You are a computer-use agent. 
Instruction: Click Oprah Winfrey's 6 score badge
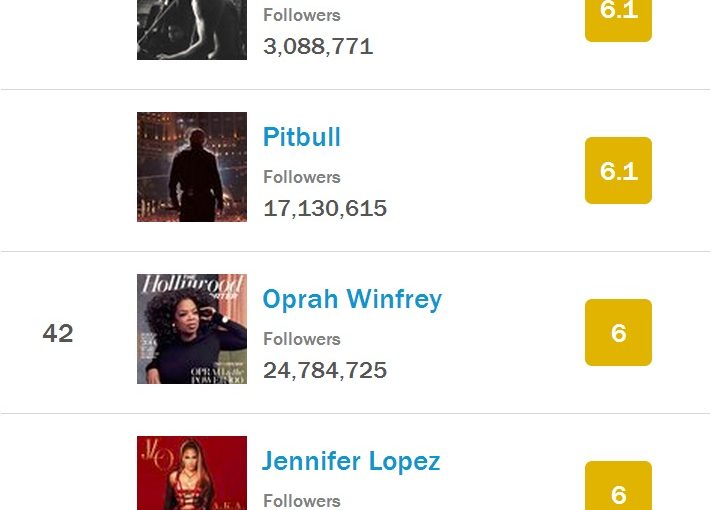pos(618,332)
